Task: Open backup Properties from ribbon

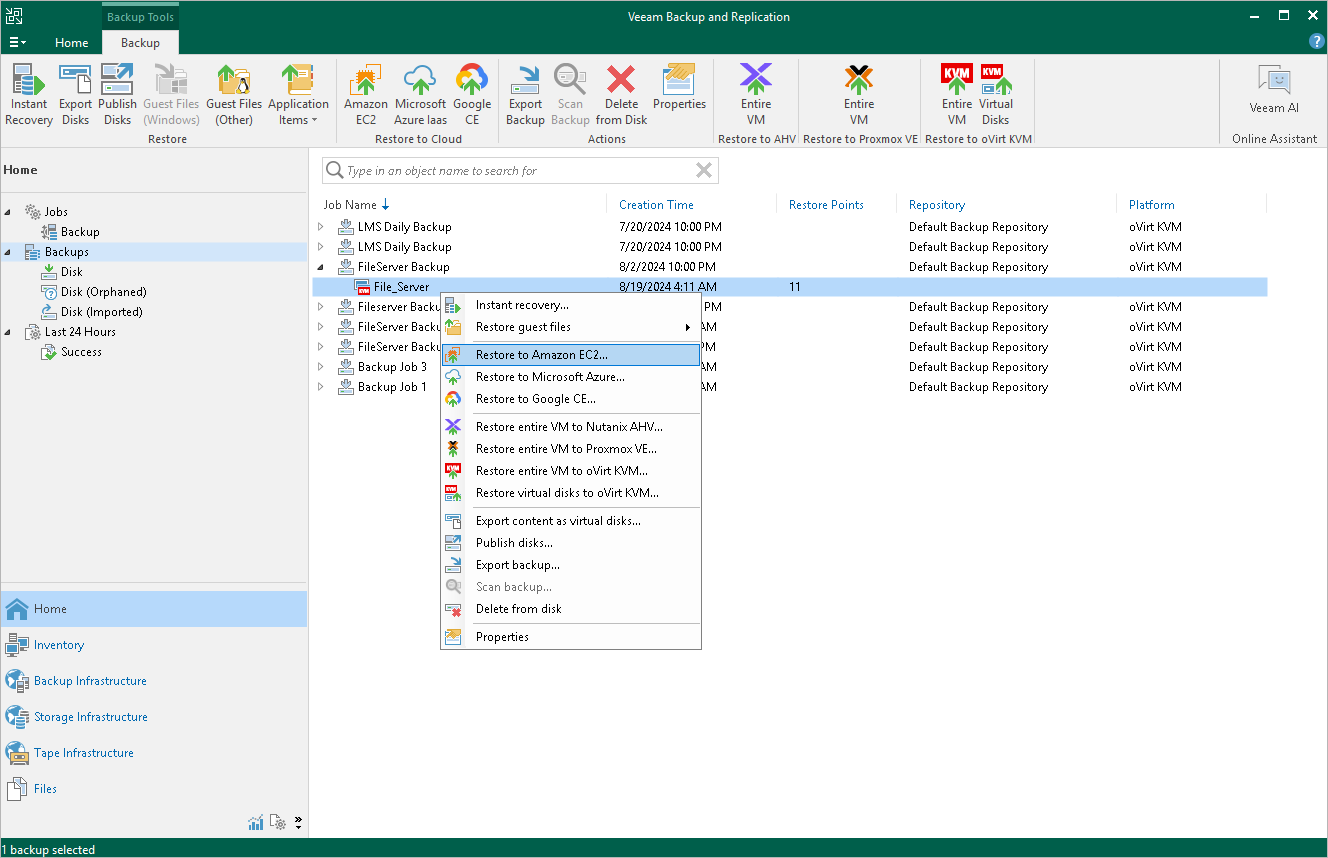Action: click(680, 88)
